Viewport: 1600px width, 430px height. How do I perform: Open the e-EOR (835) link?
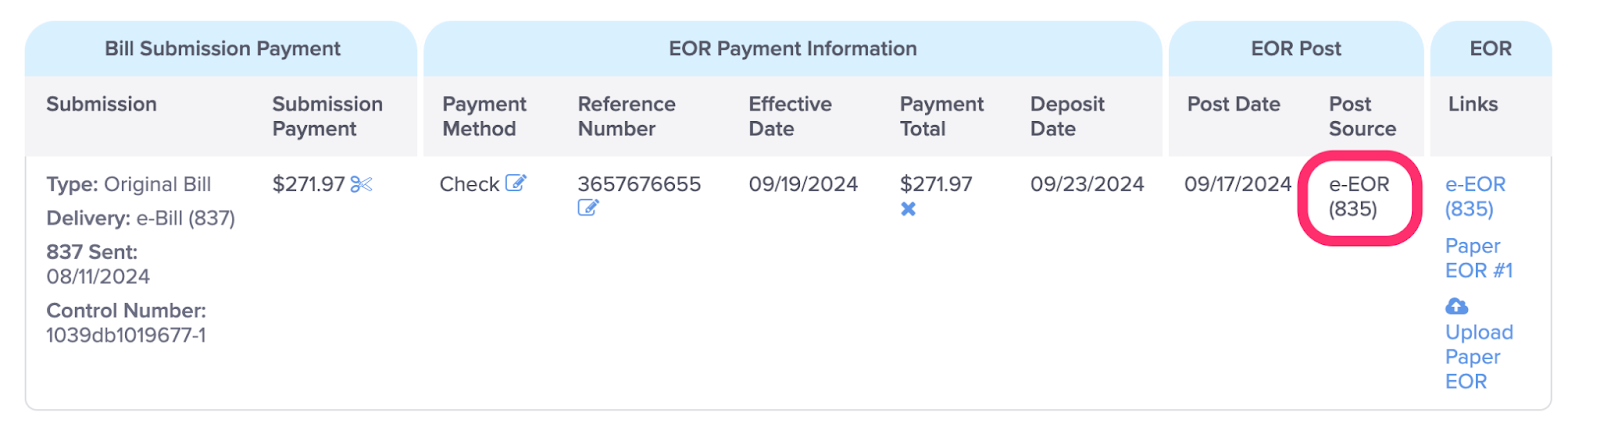1475,196
